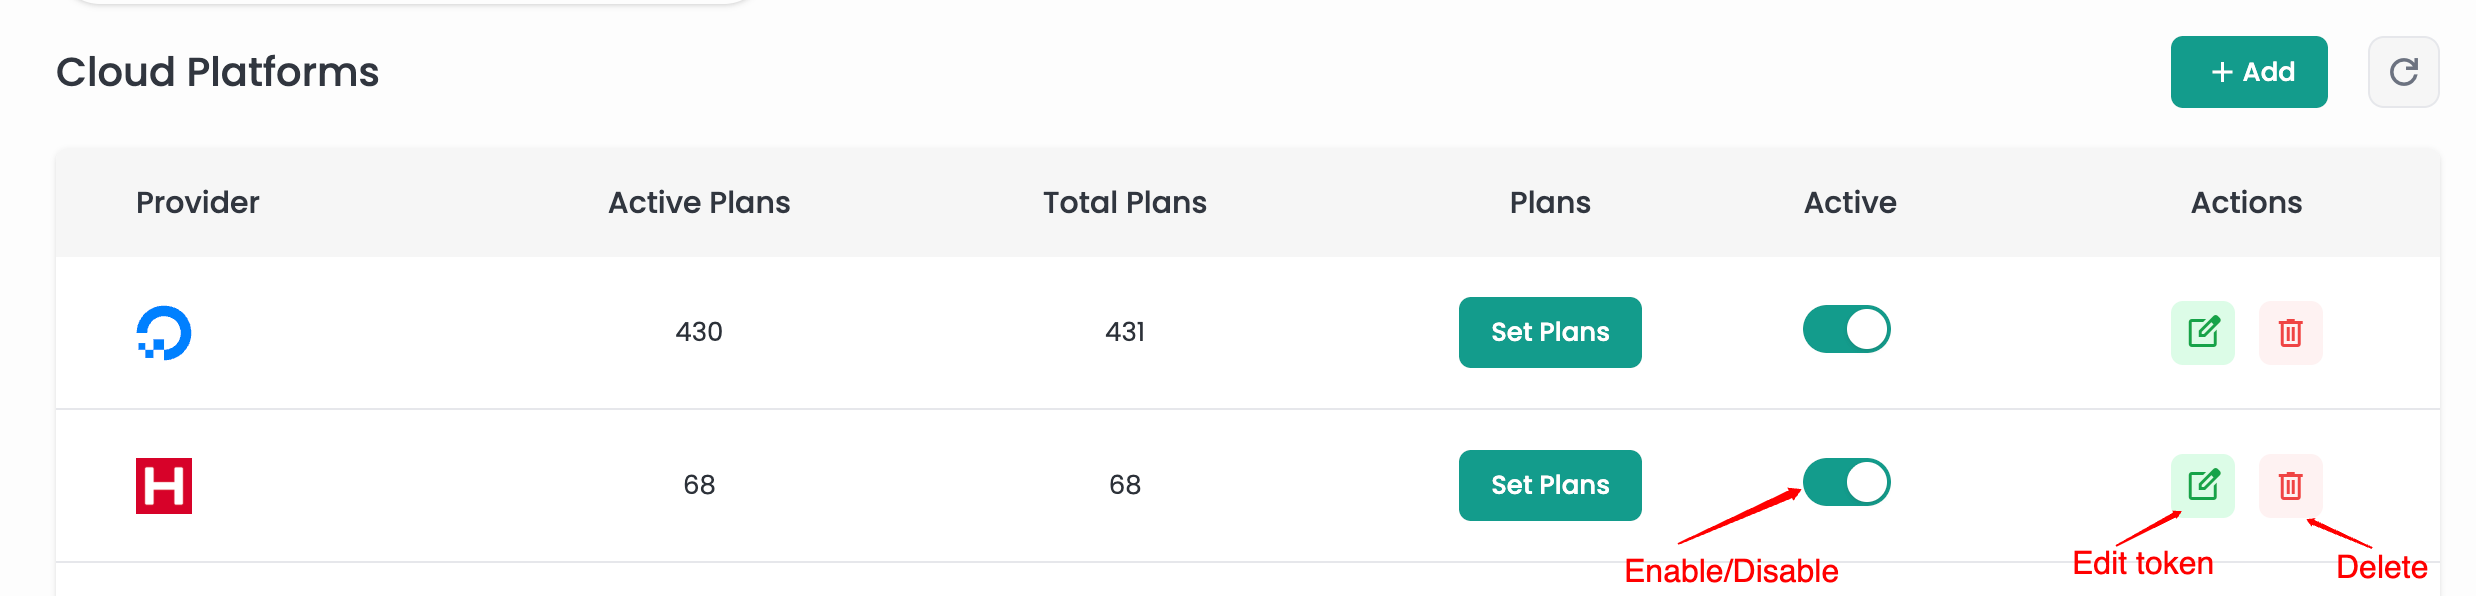Disable the Hetzner active toggle

pos(1846,482)
